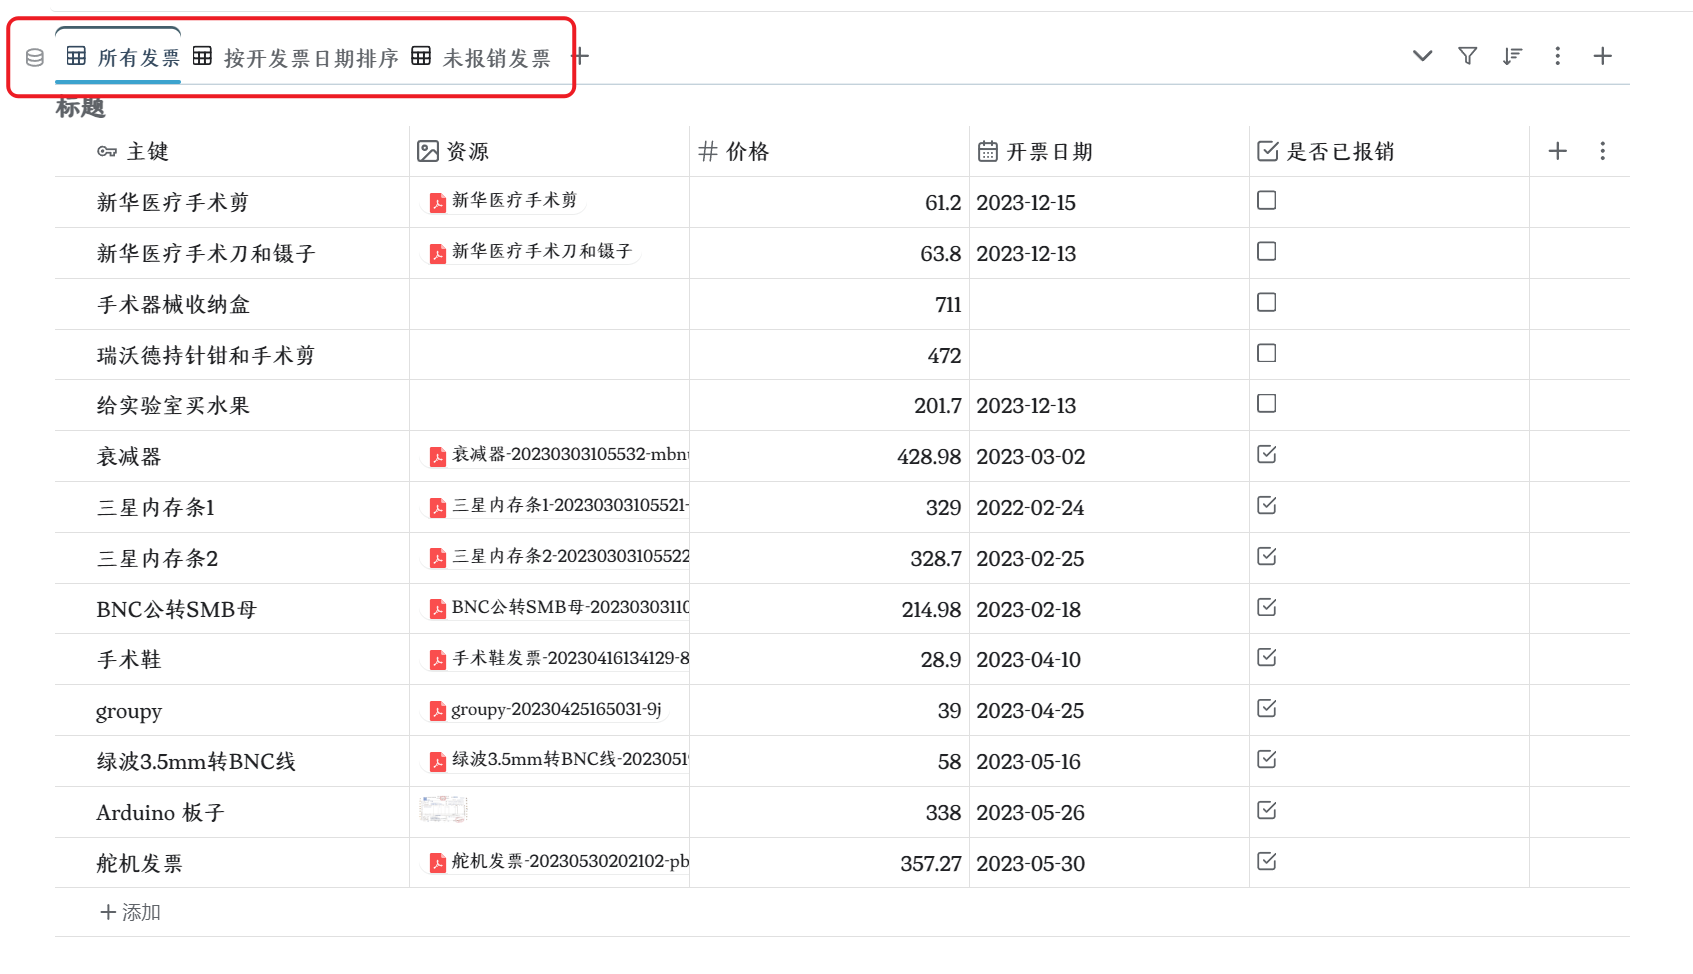The height and width of the screenshot is (974, 1693).
Task: Open the image thumbnail in the Arduino 板子 row
Action: coord(443,809)
